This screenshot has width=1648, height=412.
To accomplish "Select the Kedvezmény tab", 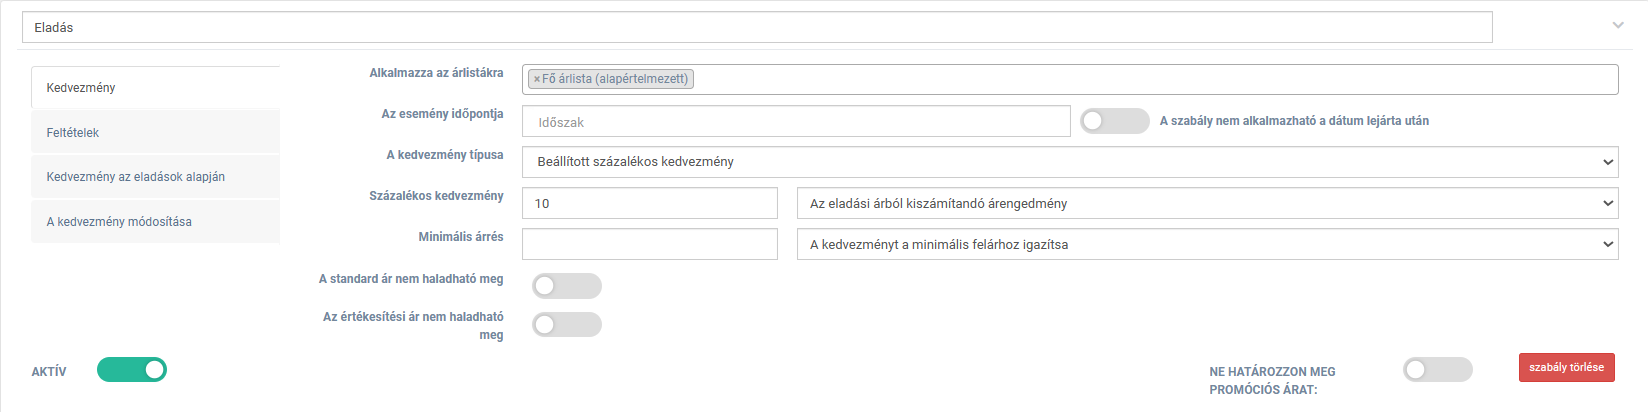I will pyautogui.click(x=155, y=88).
